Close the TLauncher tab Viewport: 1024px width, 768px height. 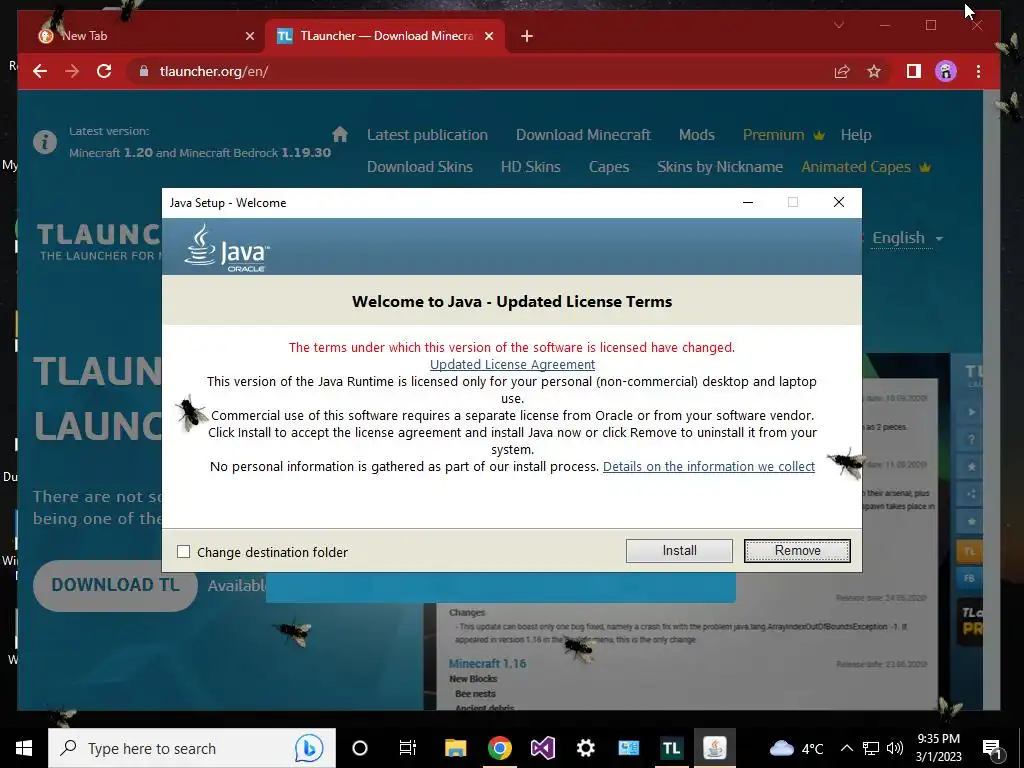(x=488, y=36)
